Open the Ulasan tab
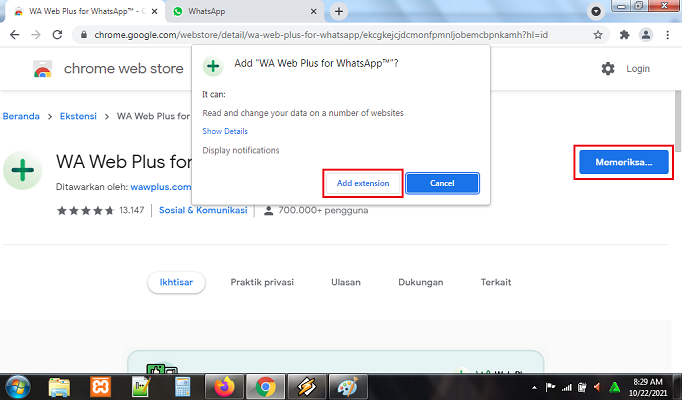682x400 pixels. (346, 282)
